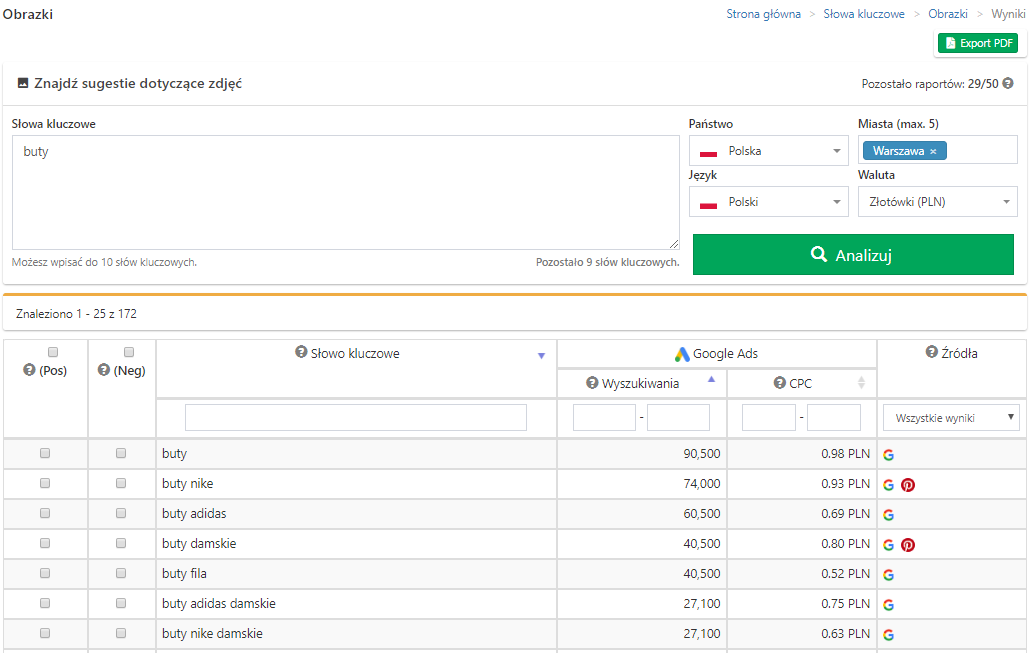Export results with Export PDF button
This screenshot has height=653, width=1033.
tap(977, 43)
